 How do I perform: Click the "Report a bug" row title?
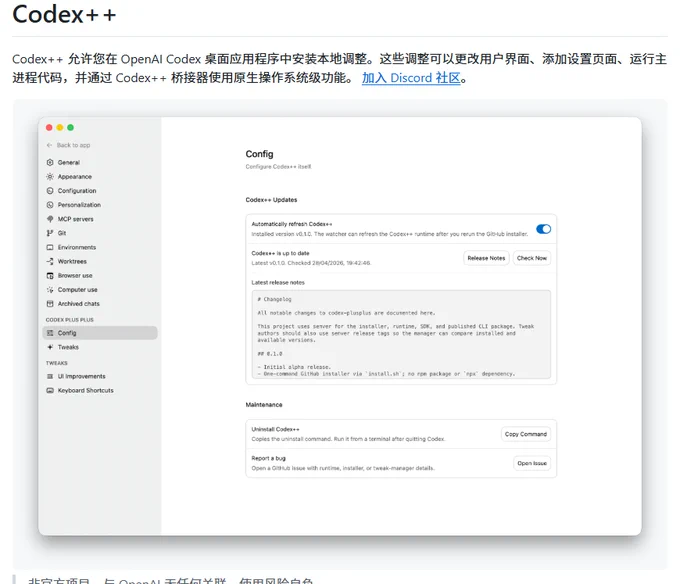click(x=268, y=458)
